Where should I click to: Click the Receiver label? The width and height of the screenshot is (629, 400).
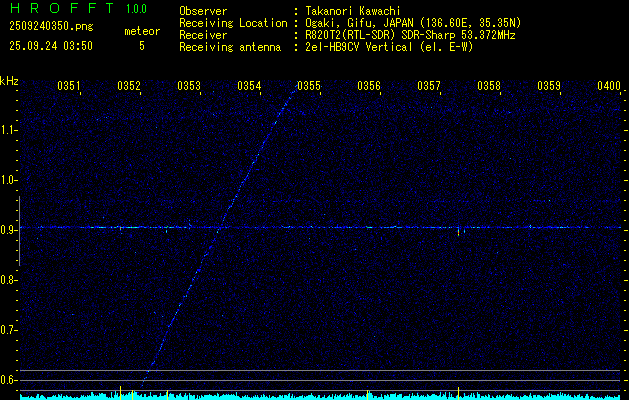click(203, 35)
